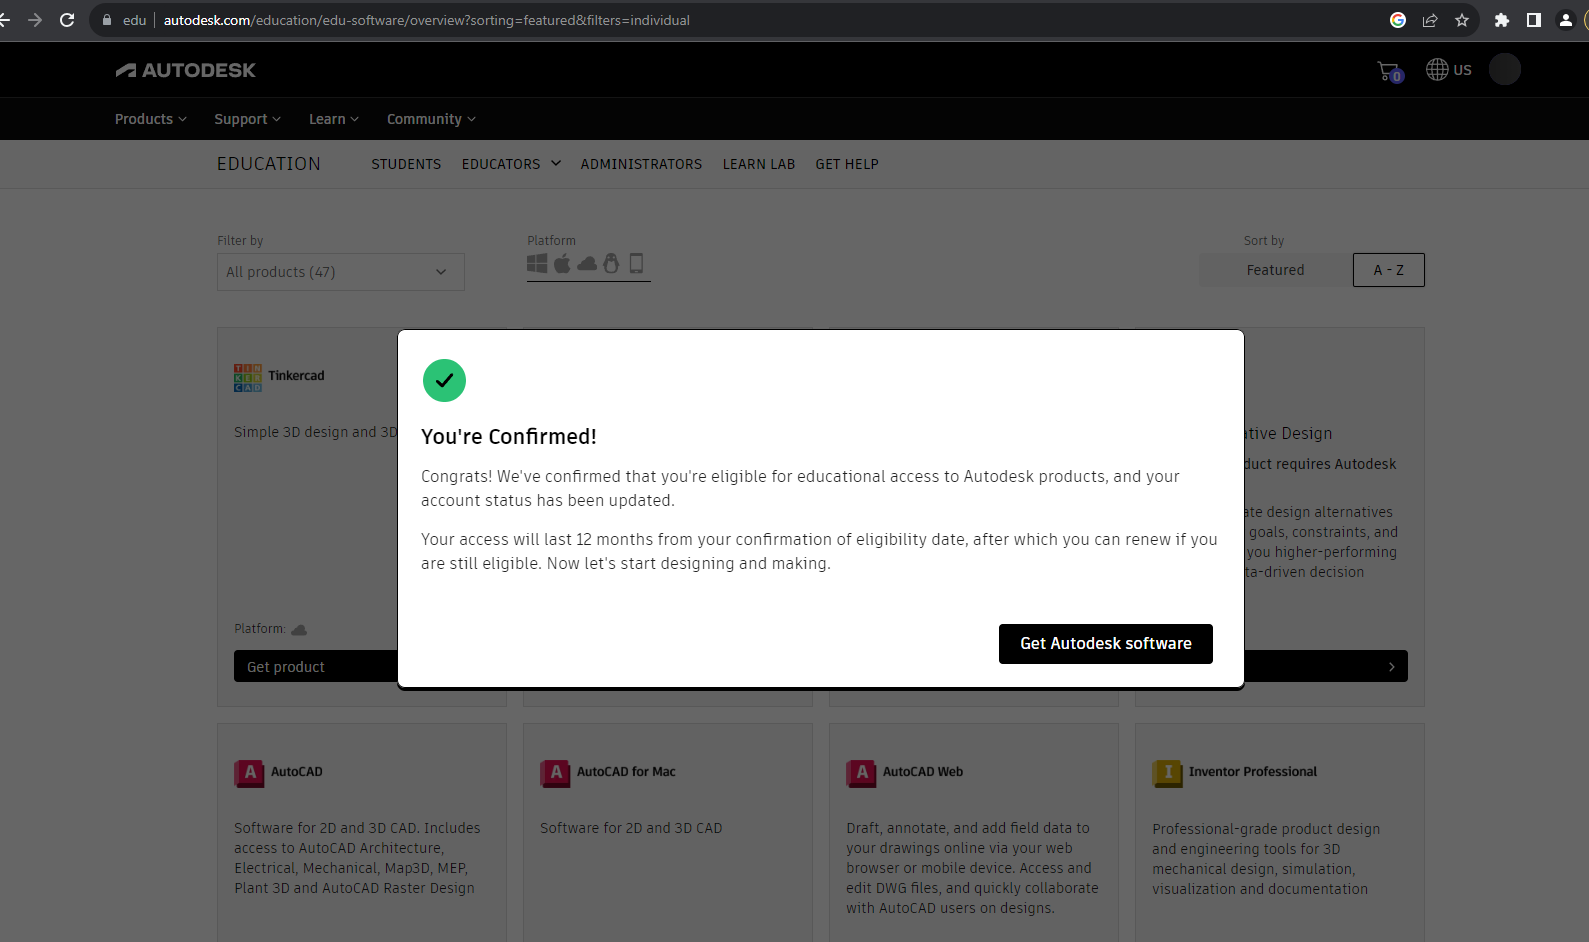Sort products by Featured
This screenshot has width=1589, height=942.
[x=1275, y=270]
